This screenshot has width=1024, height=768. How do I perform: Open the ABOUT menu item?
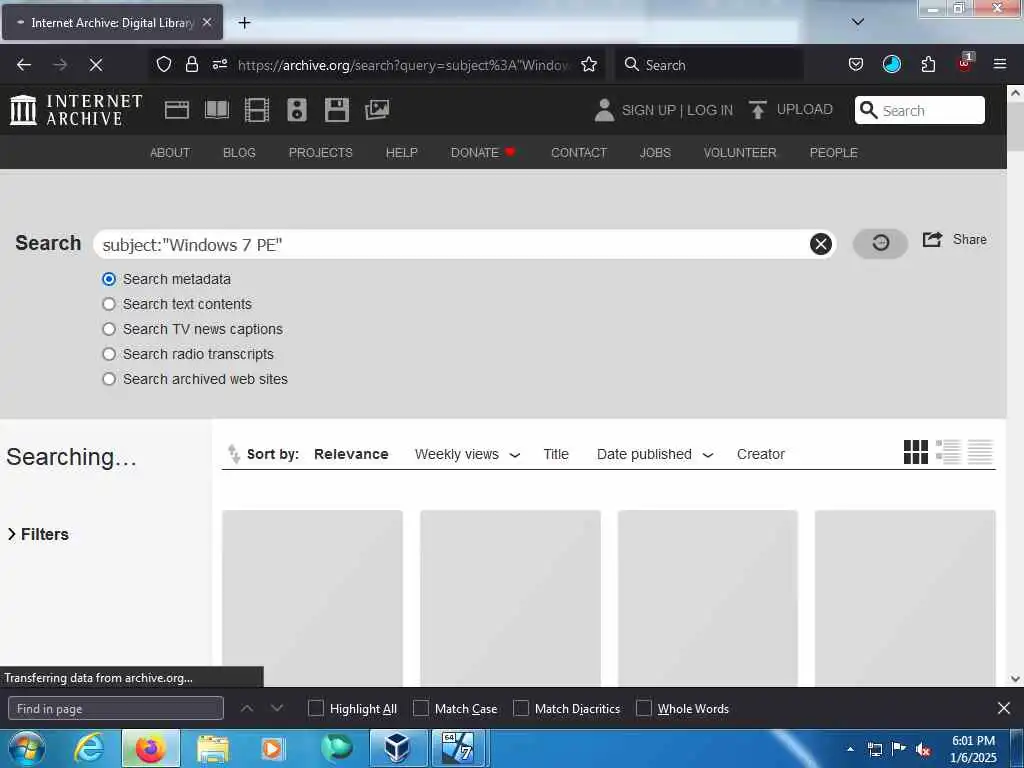170,152
